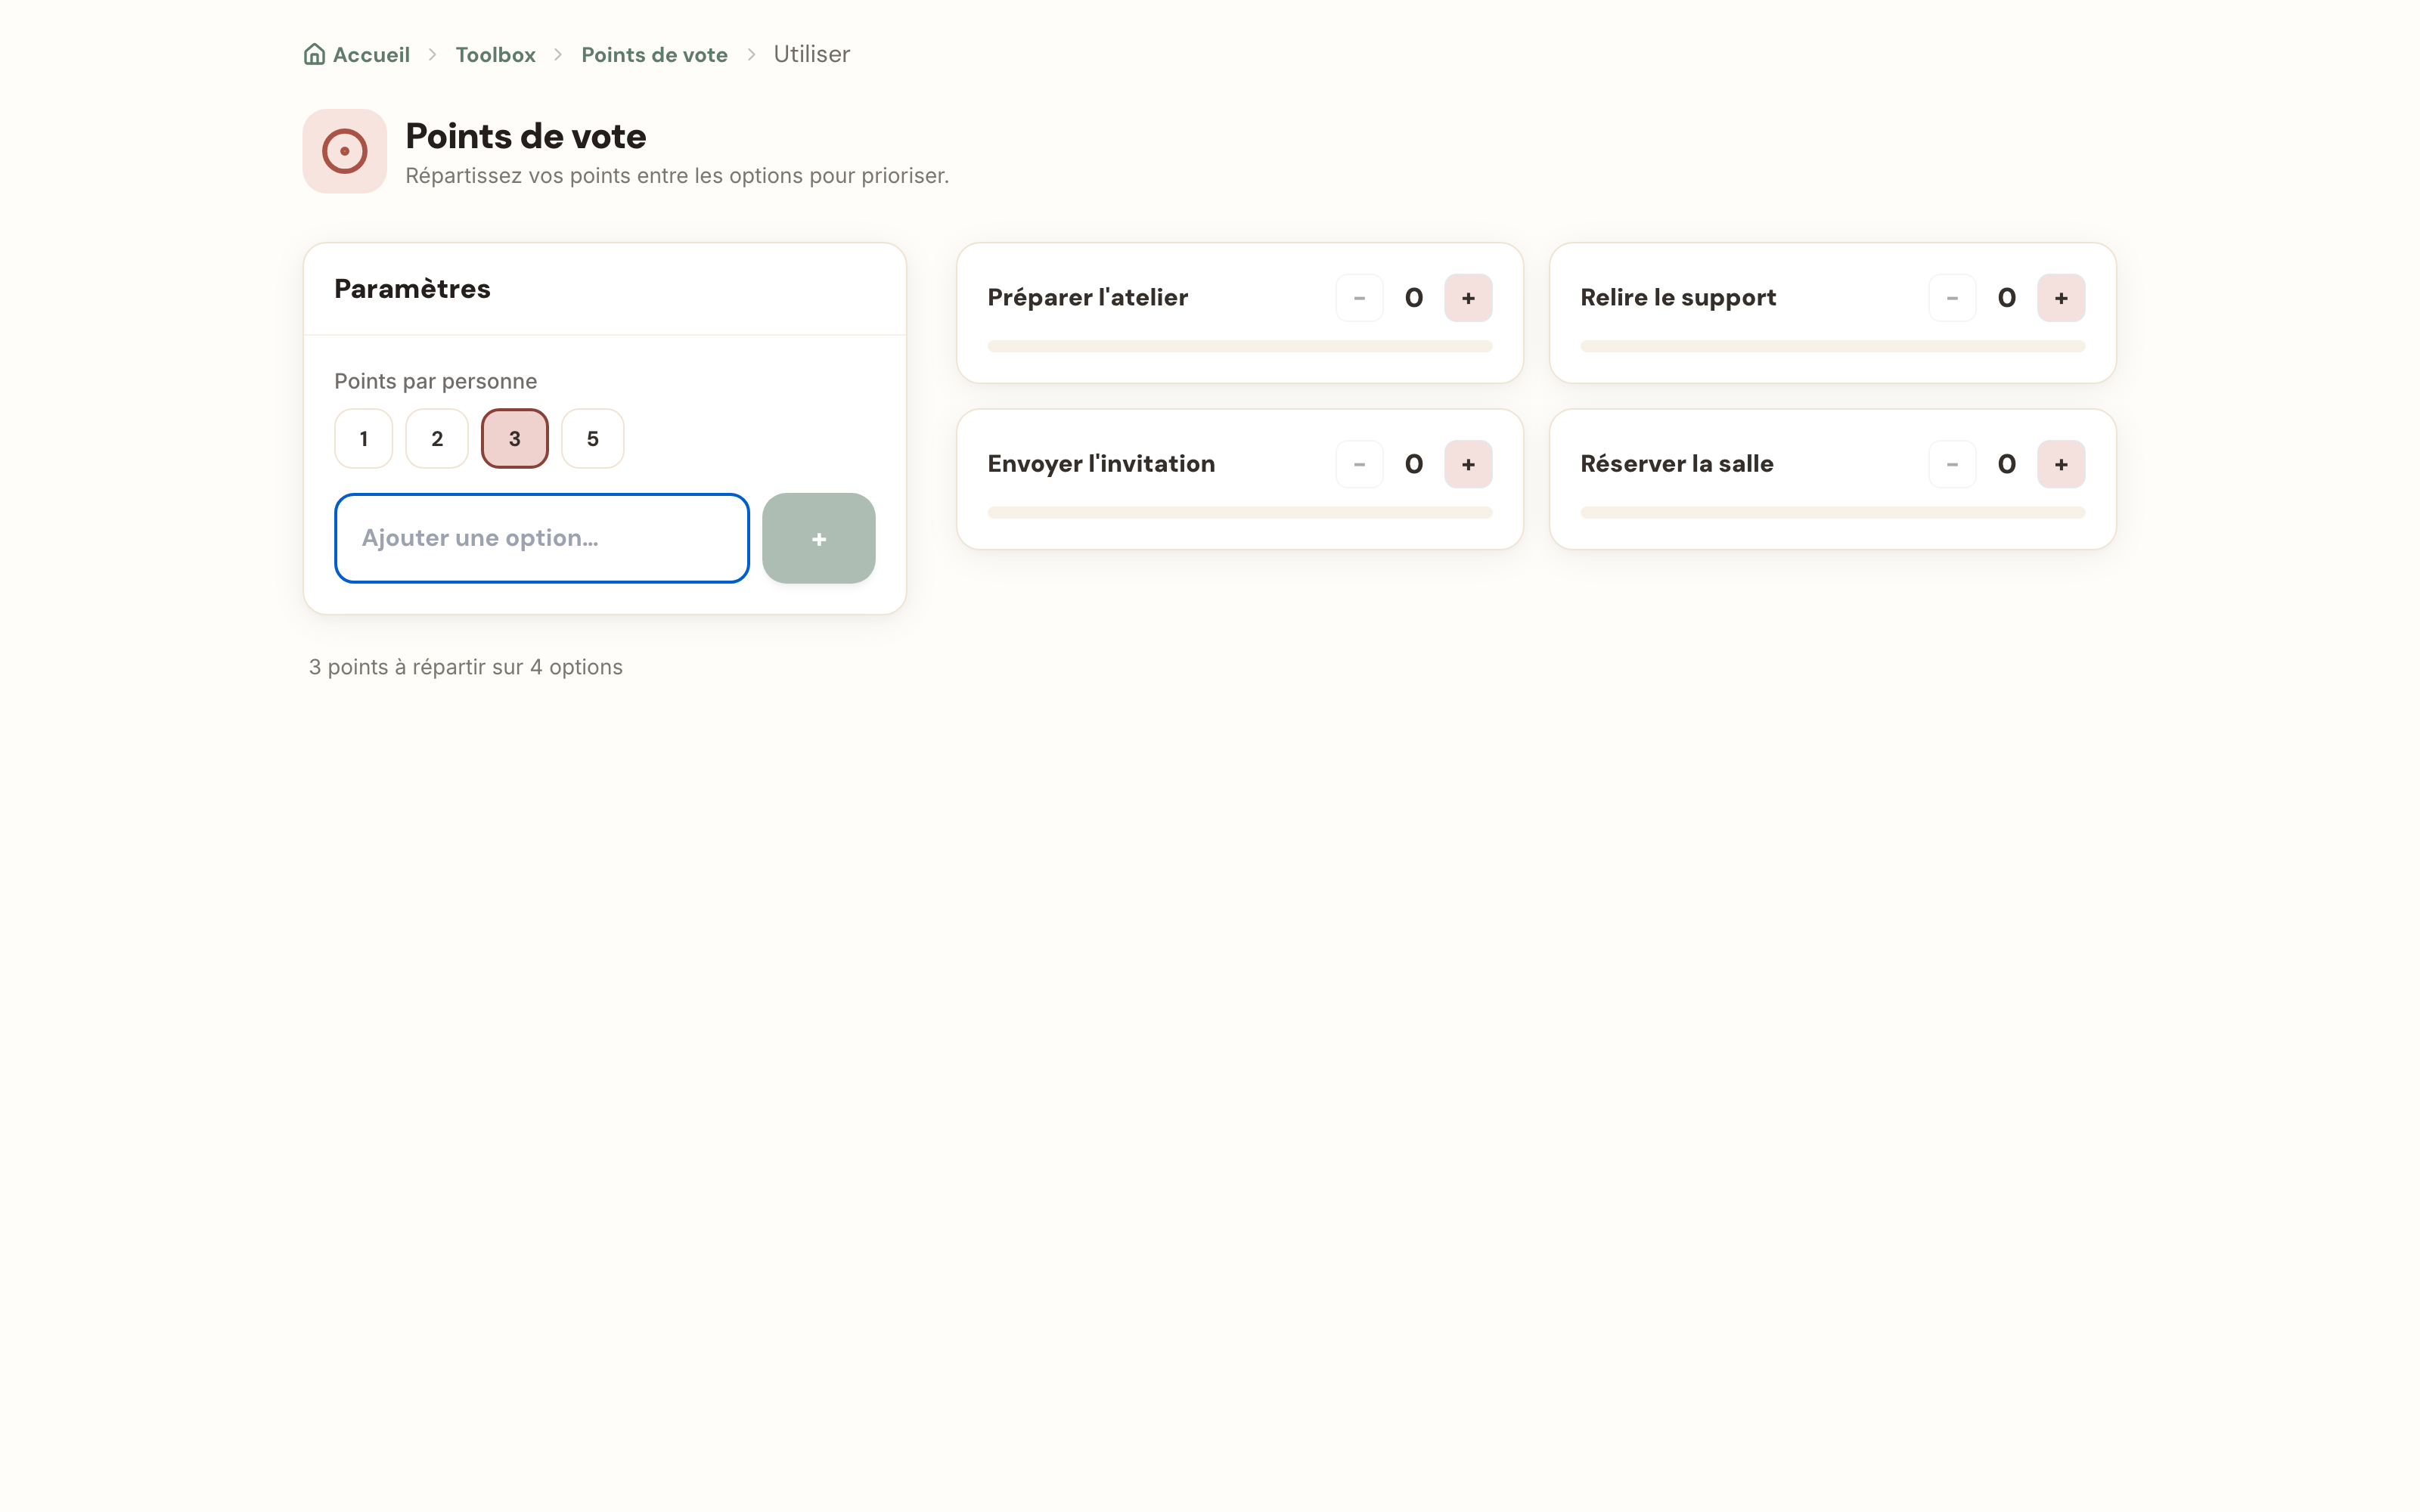2420x1512 pixels.
Task: Click the Réserver la salle progress bar
Action: [1833, 512]
